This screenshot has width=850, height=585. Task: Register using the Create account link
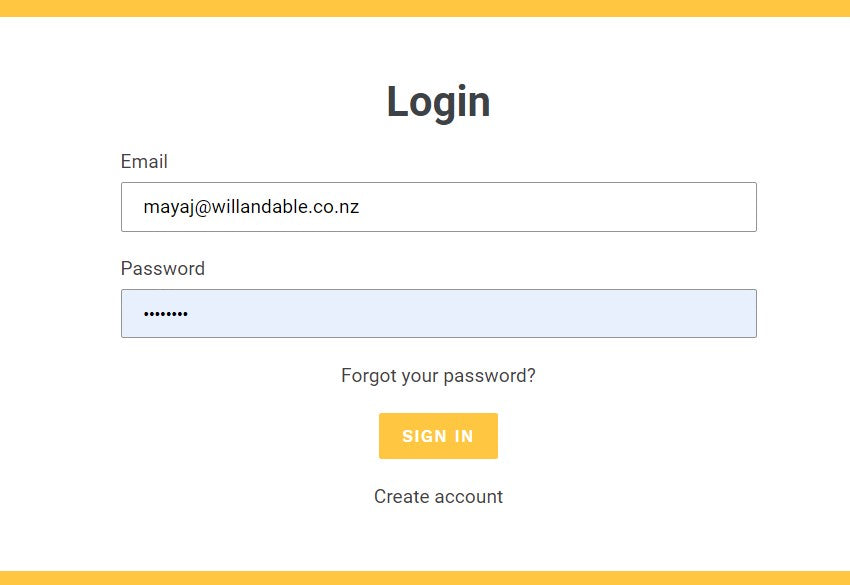[438, 497]
